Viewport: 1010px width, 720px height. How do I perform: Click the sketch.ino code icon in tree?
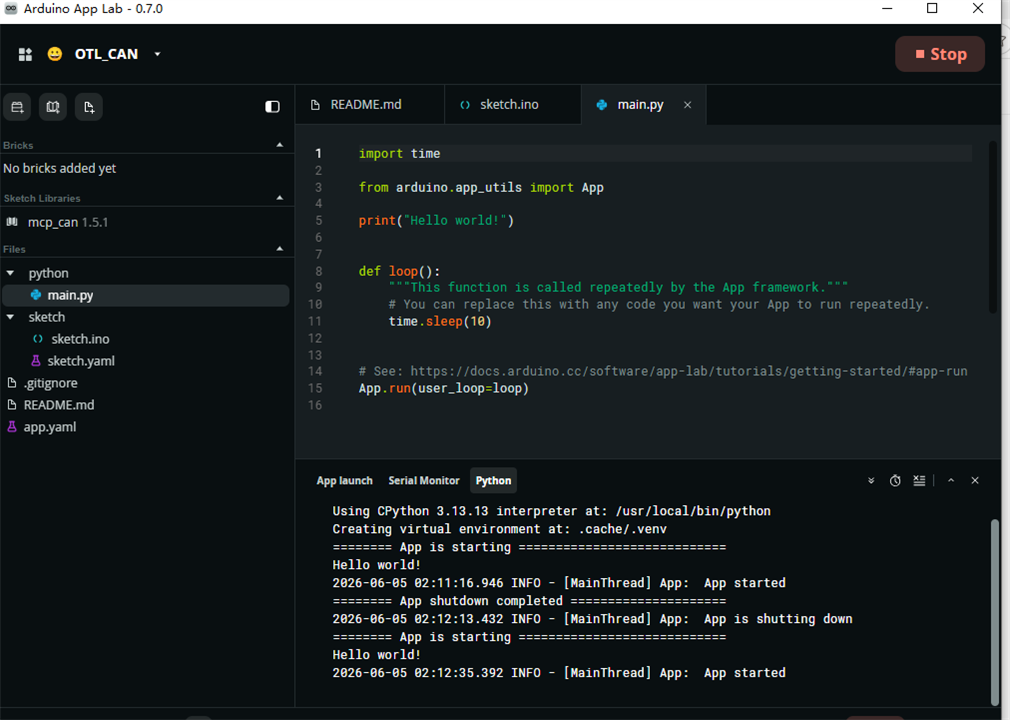point(38,339)
